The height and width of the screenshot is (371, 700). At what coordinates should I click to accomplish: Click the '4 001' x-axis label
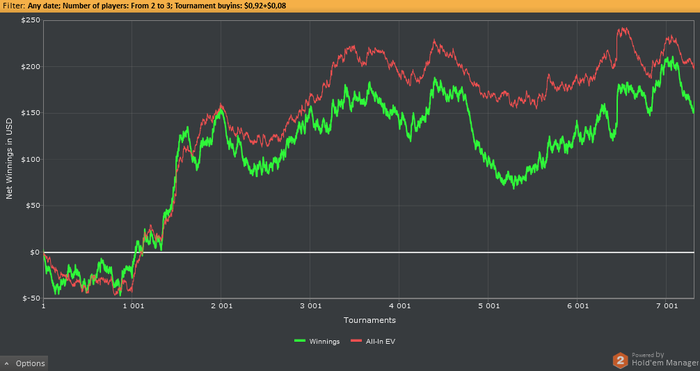pyautogui.click(x=400, y=306)
